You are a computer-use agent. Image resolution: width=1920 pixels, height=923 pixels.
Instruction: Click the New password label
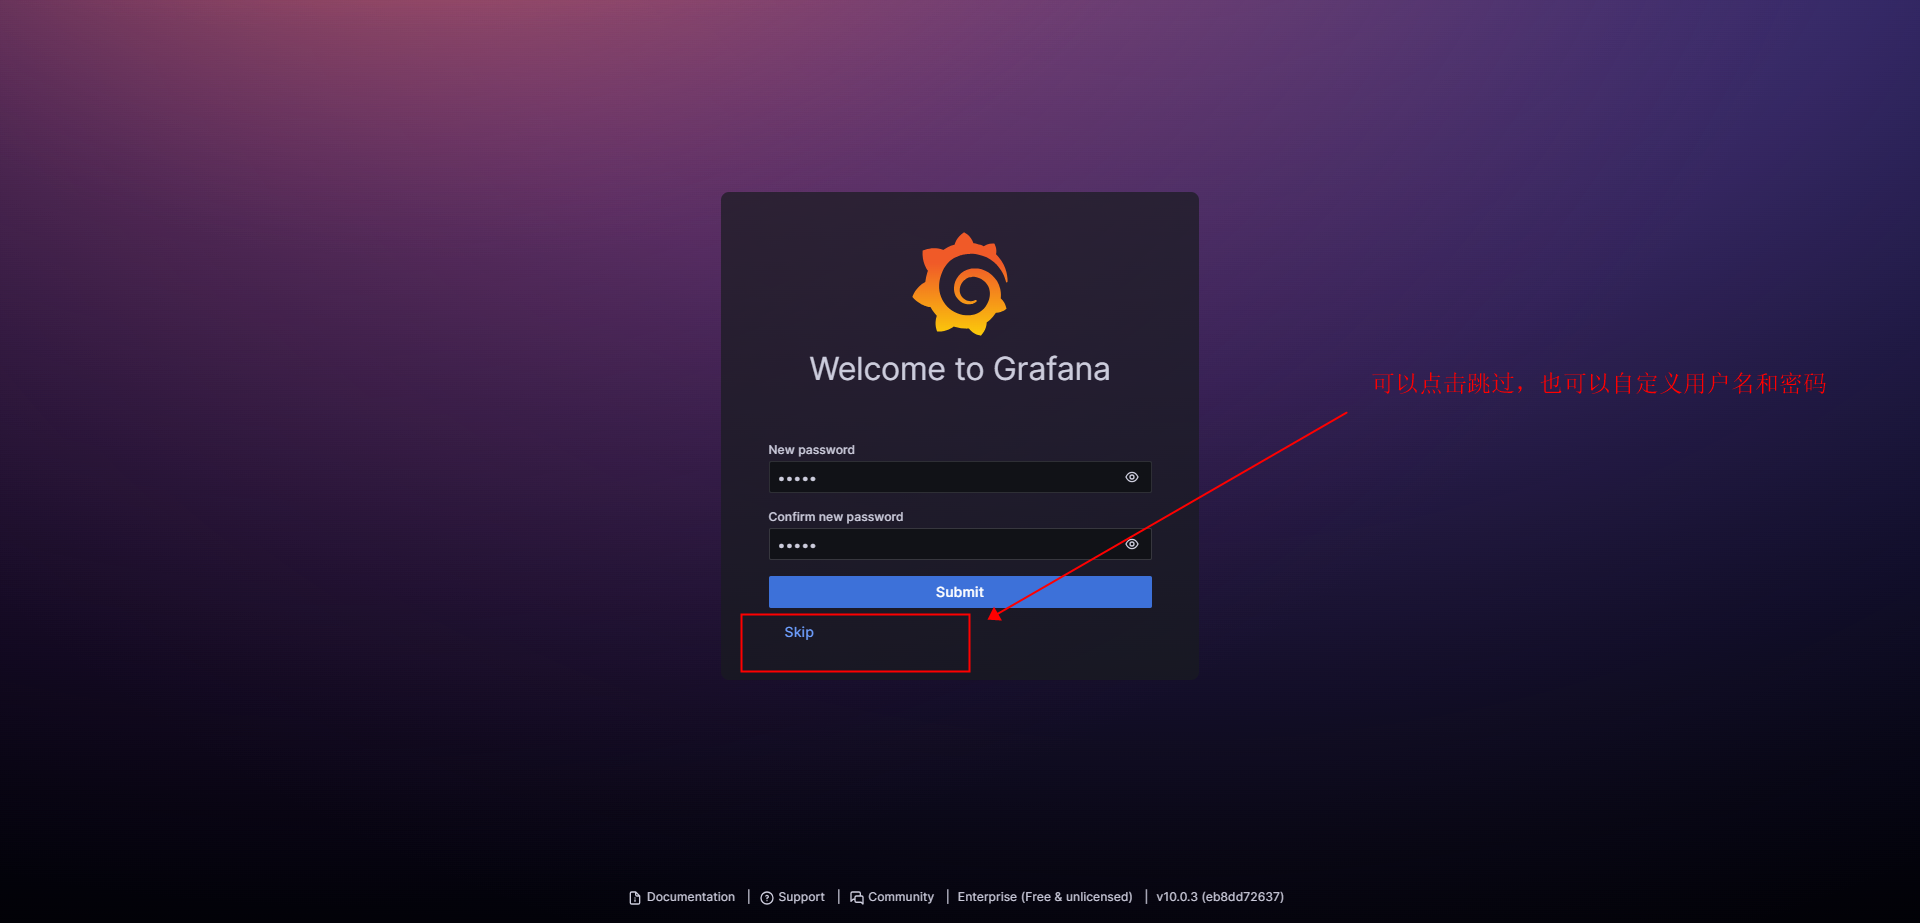(811, 450)
